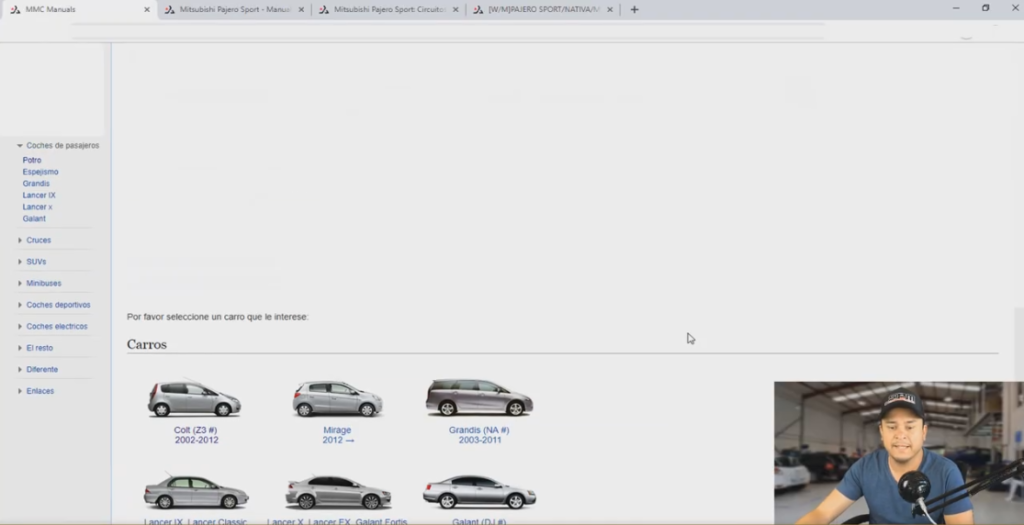Select the Colt (Z3 #) car image
The image size is (1024, 525).
click(195, 398)
